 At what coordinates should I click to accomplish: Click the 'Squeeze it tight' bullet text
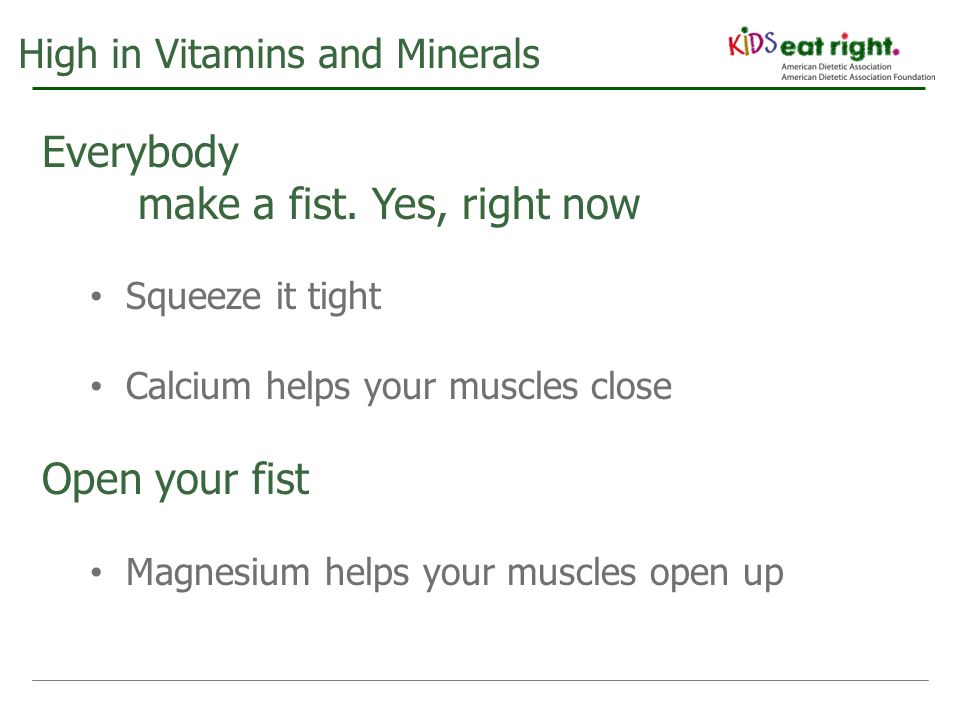tap(253, 298)
